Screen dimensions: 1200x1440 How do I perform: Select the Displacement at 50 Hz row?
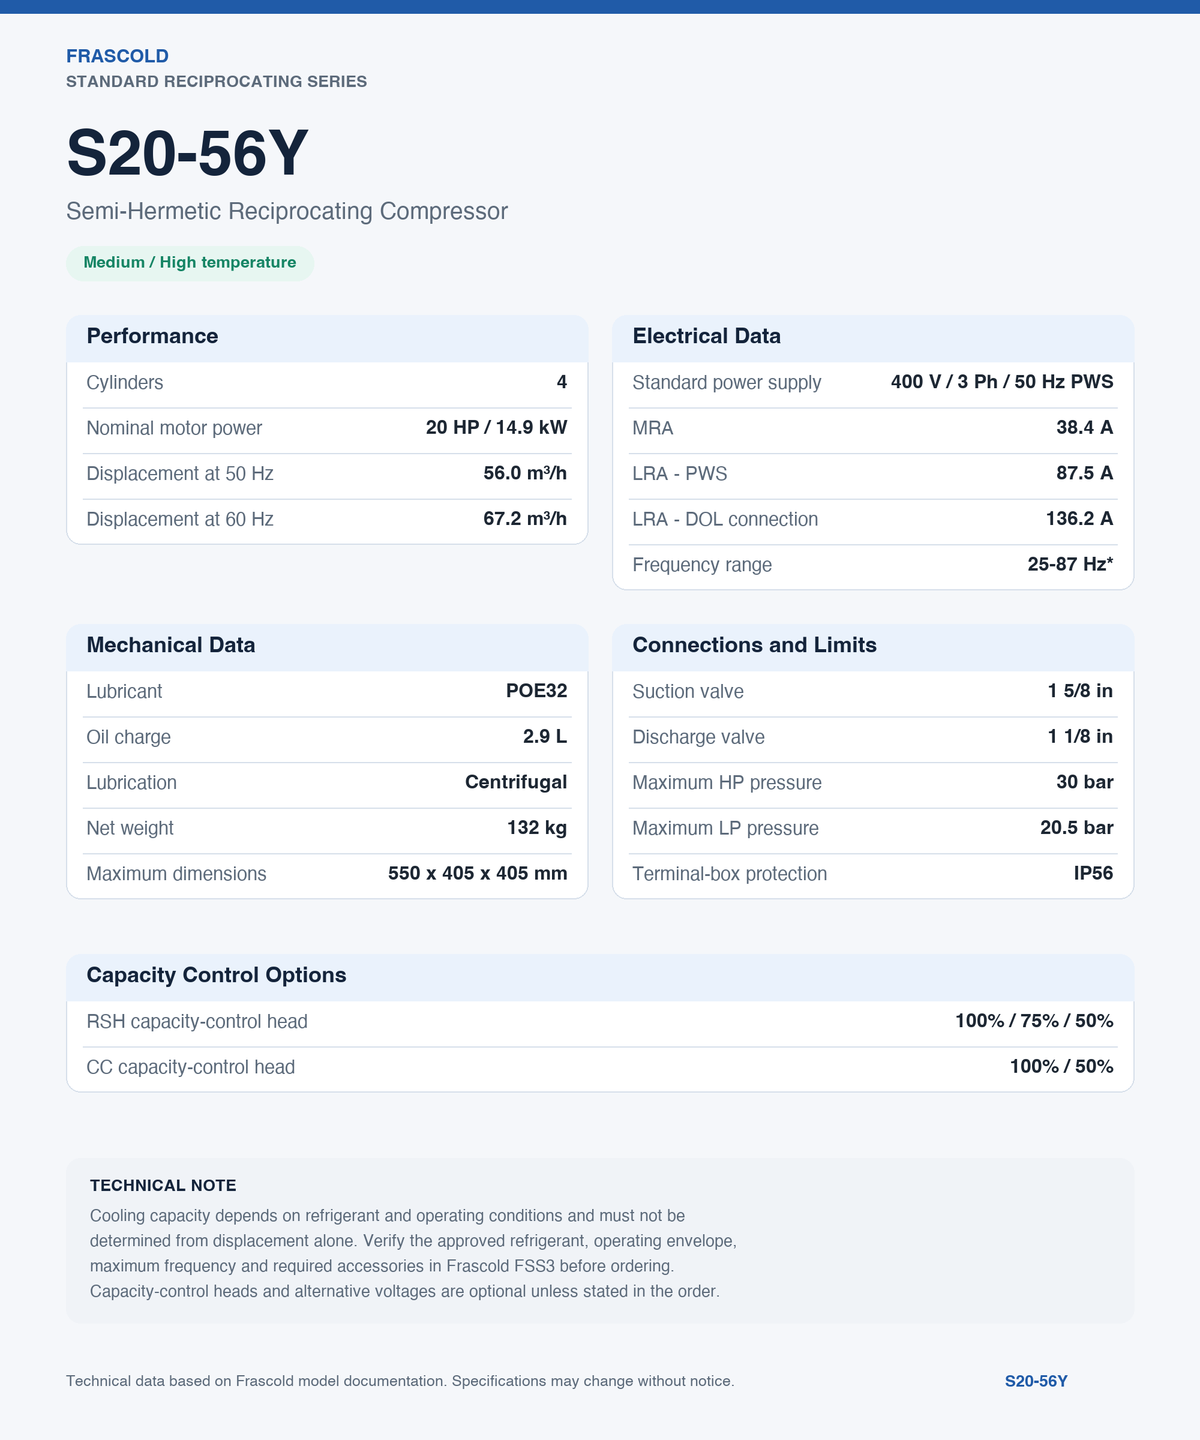coord(327,474)
